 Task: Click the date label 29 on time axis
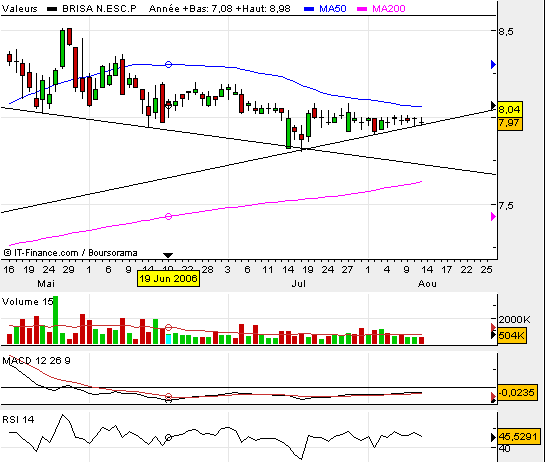[x=68, y=269]
